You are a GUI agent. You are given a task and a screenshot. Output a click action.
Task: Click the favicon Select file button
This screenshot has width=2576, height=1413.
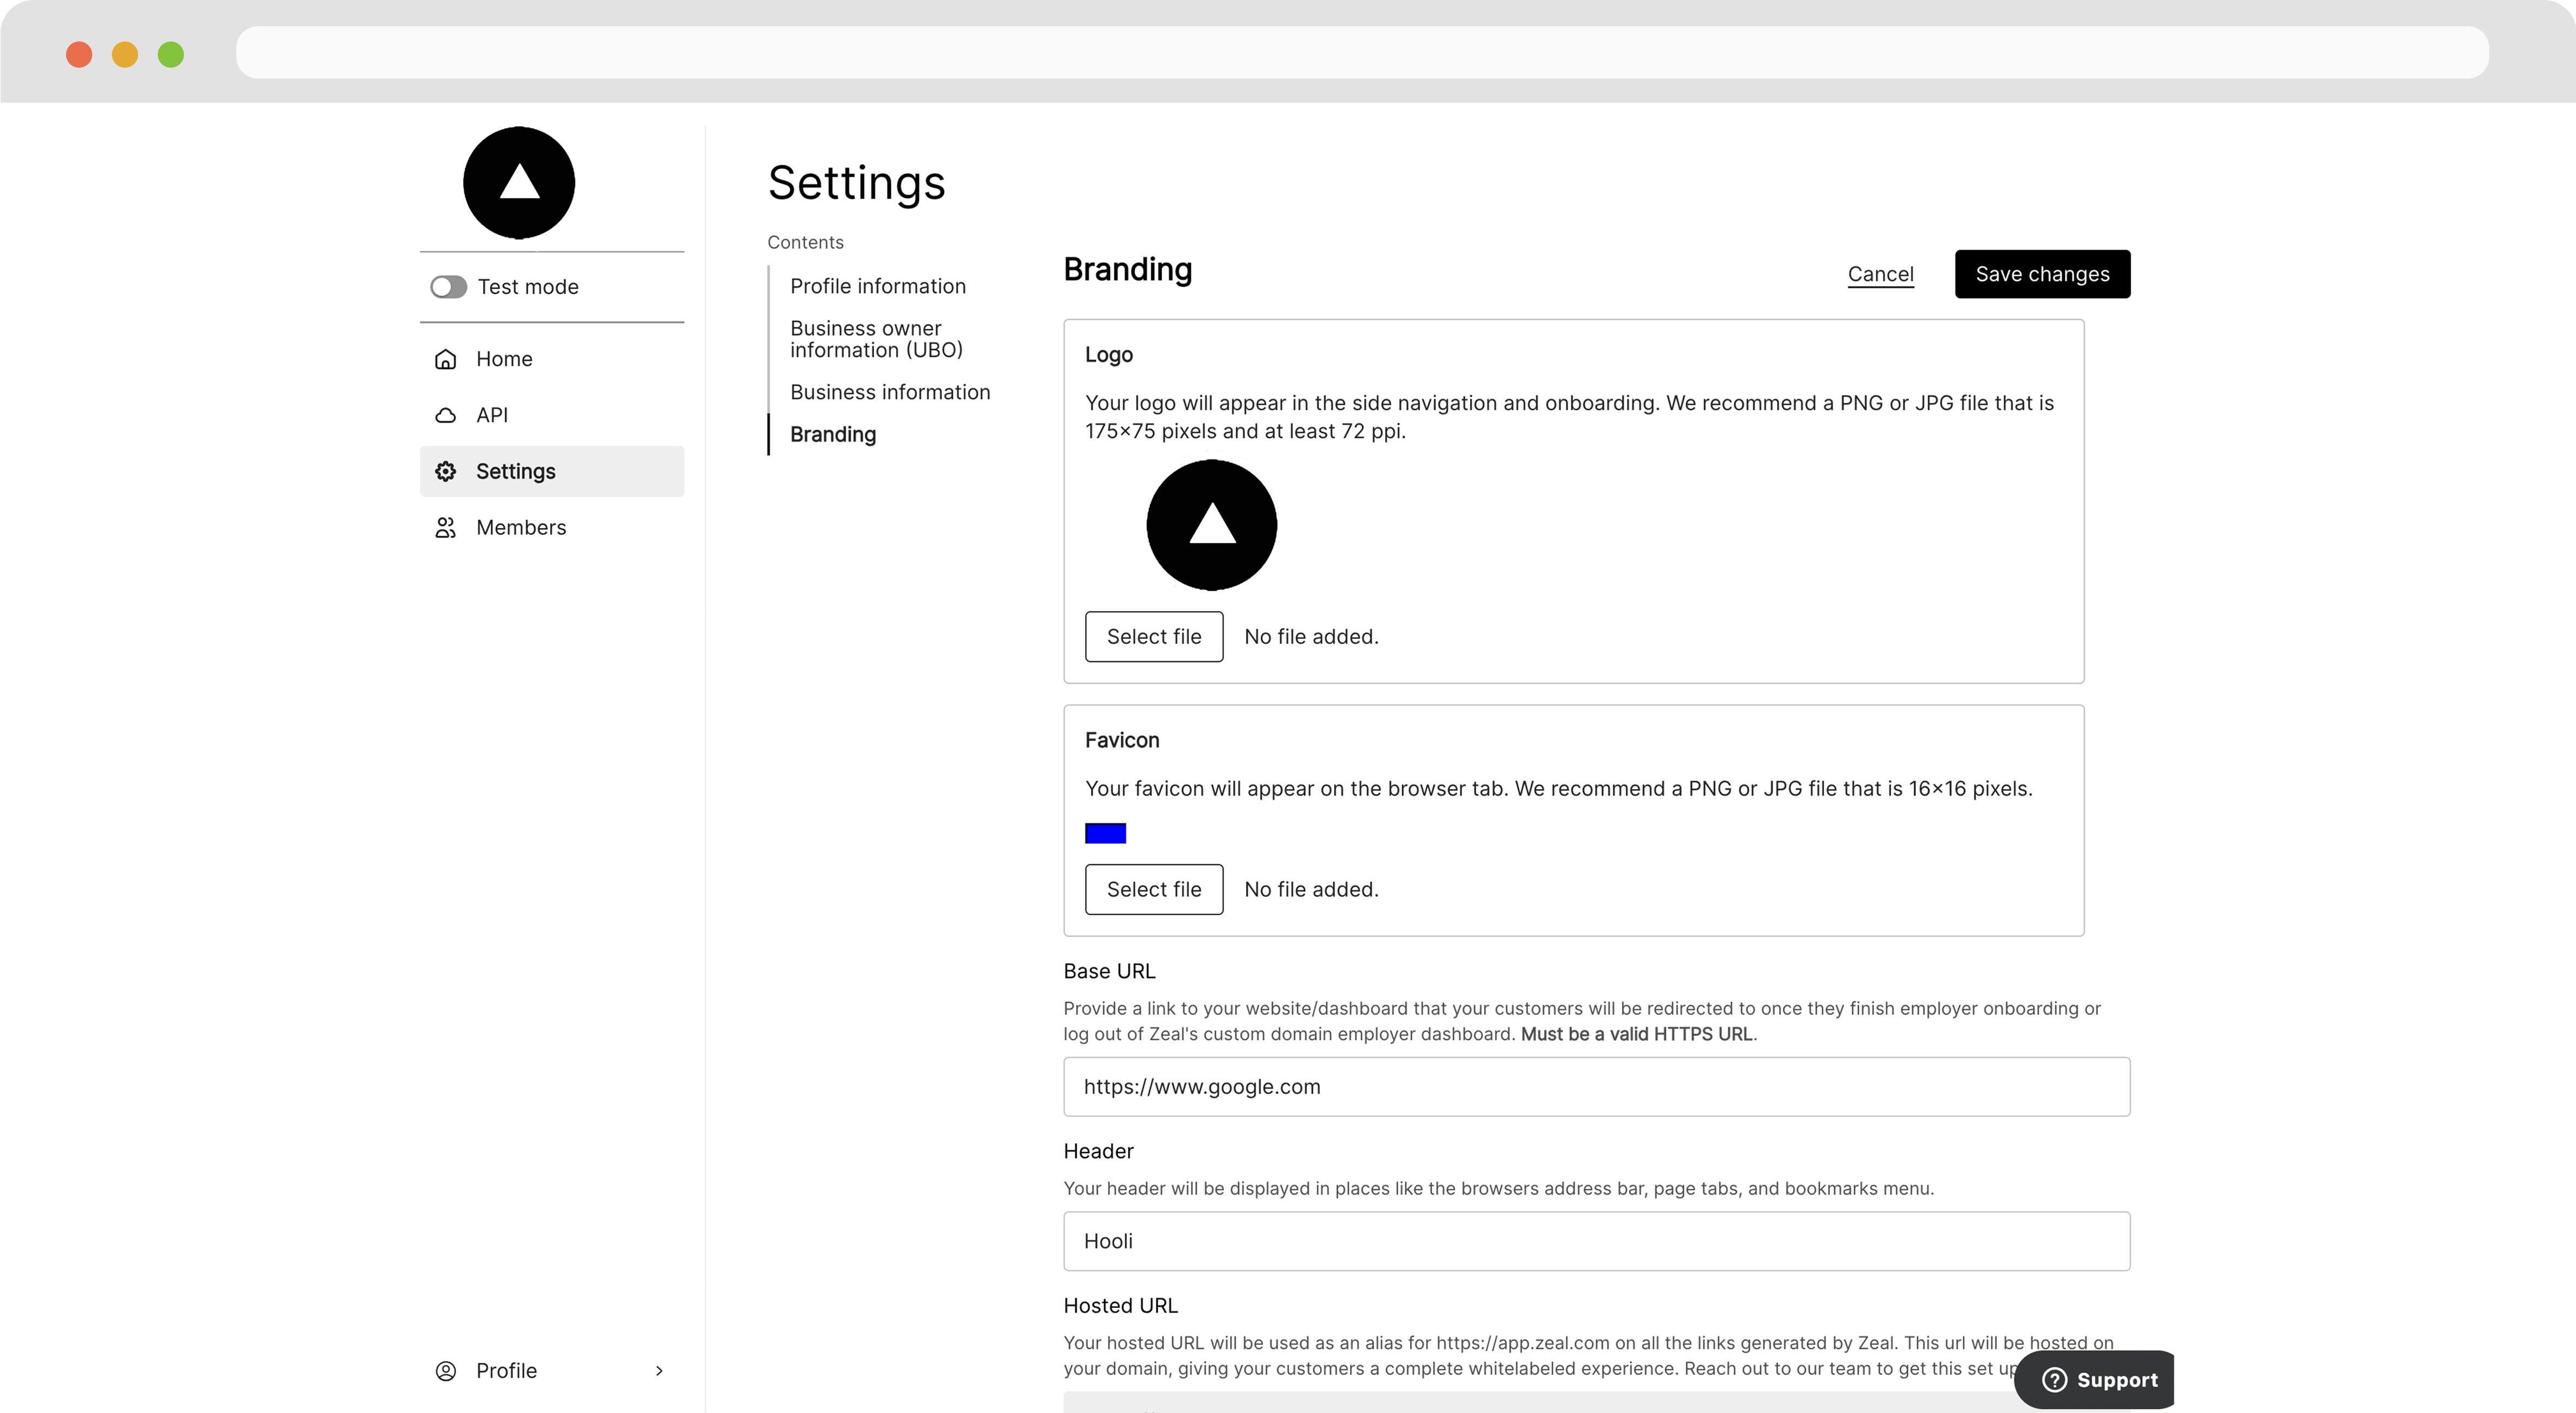(1153, 889)
